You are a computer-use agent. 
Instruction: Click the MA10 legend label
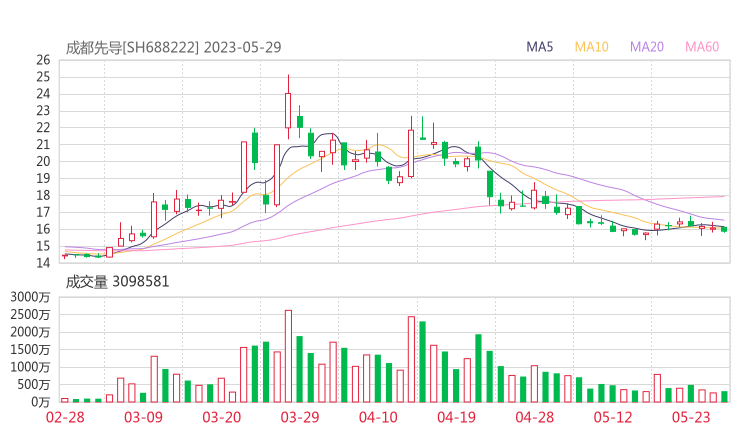(x=591, y=47)
